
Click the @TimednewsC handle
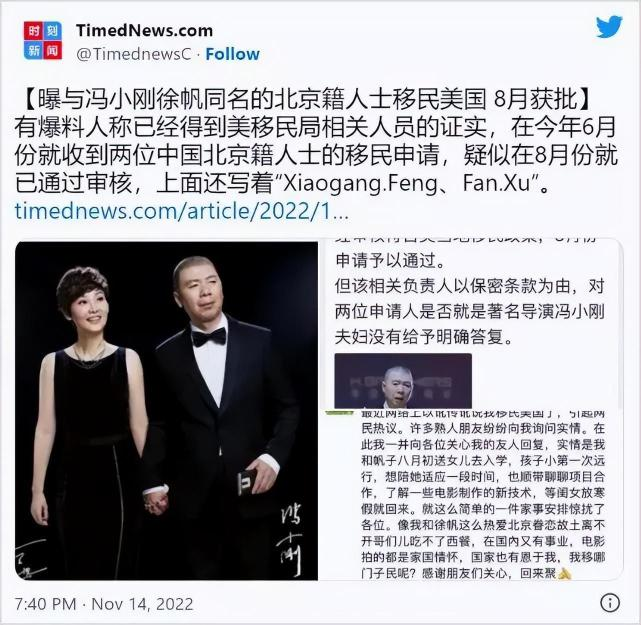tap(134, 54)
